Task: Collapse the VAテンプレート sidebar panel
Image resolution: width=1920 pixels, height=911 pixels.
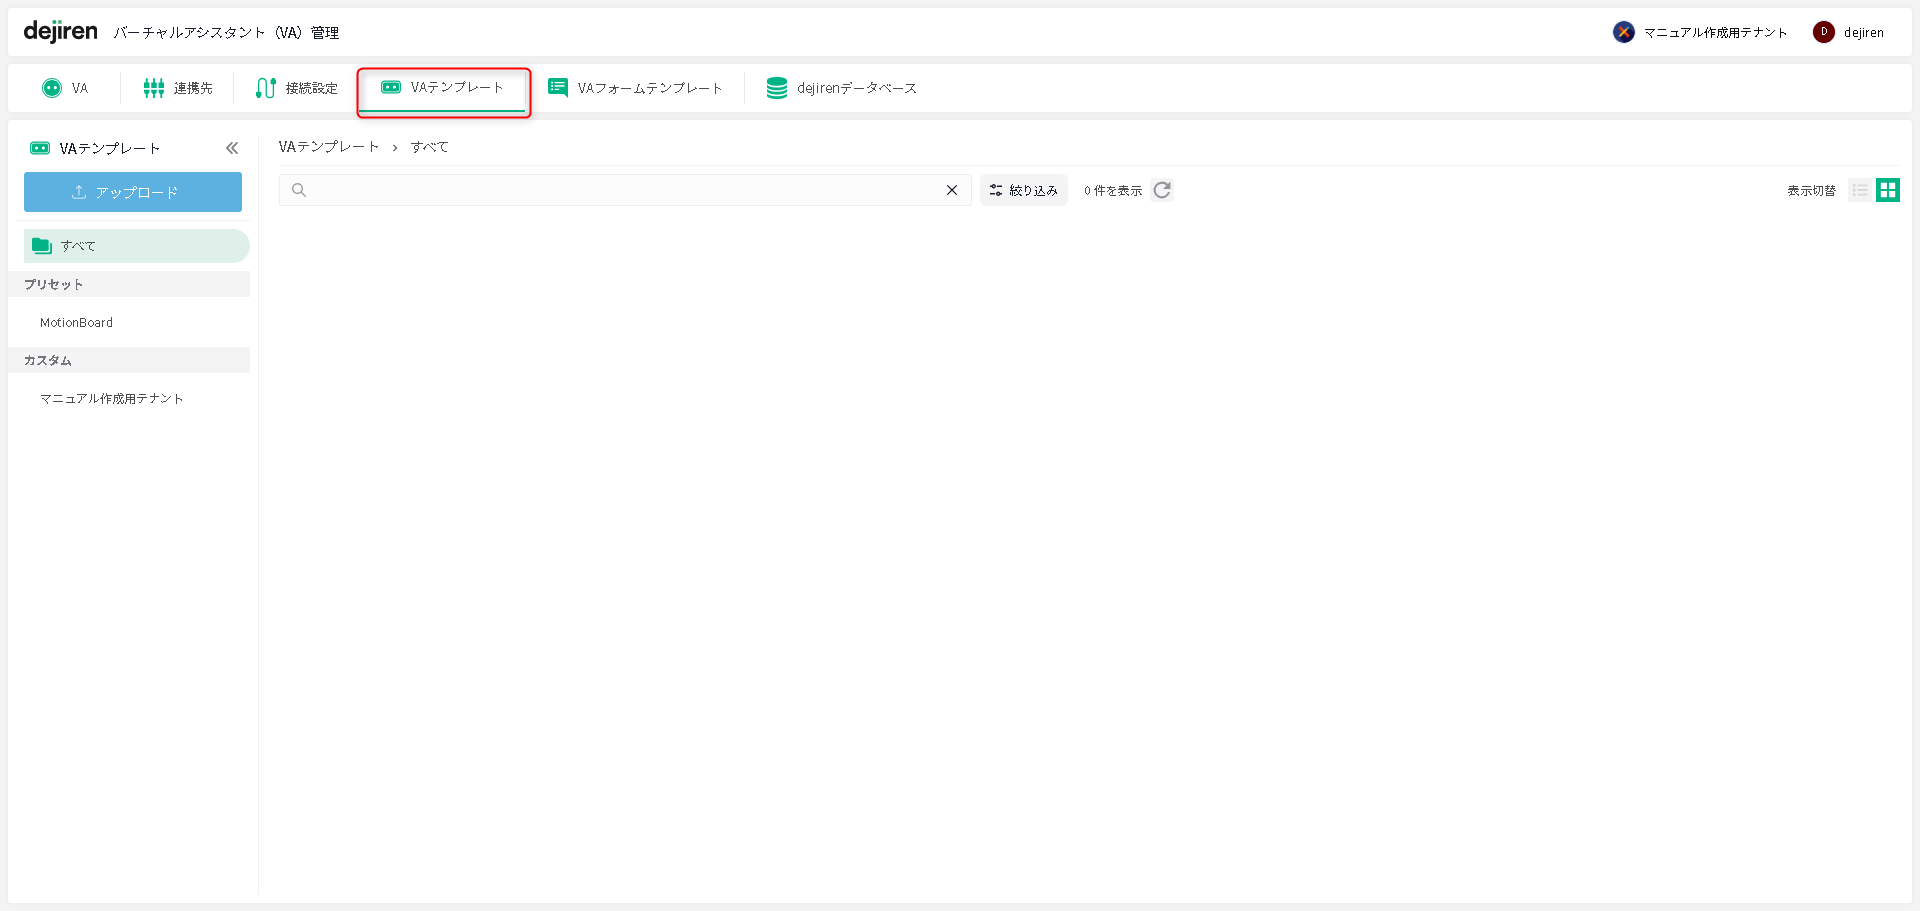Action: 232,148
